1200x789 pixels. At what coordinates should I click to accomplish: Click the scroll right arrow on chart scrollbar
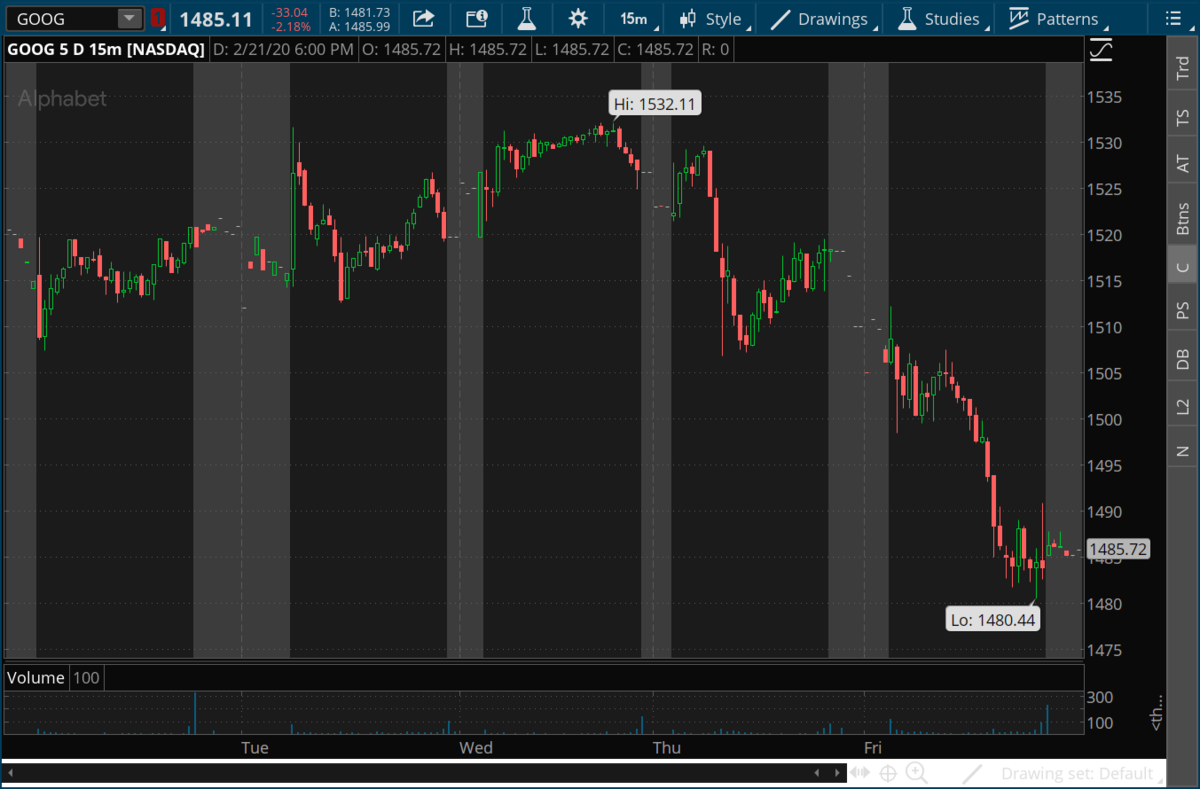click(838, 773)
